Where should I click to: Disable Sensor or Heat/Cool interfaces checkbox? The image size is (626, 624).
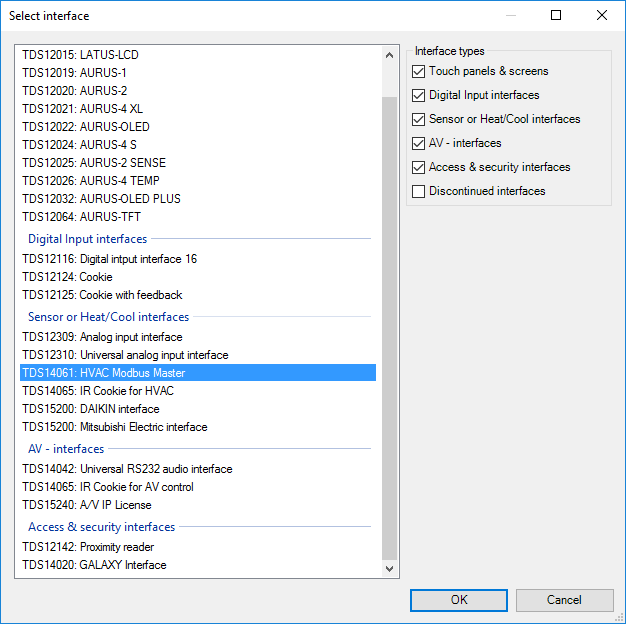pos(419,119)
